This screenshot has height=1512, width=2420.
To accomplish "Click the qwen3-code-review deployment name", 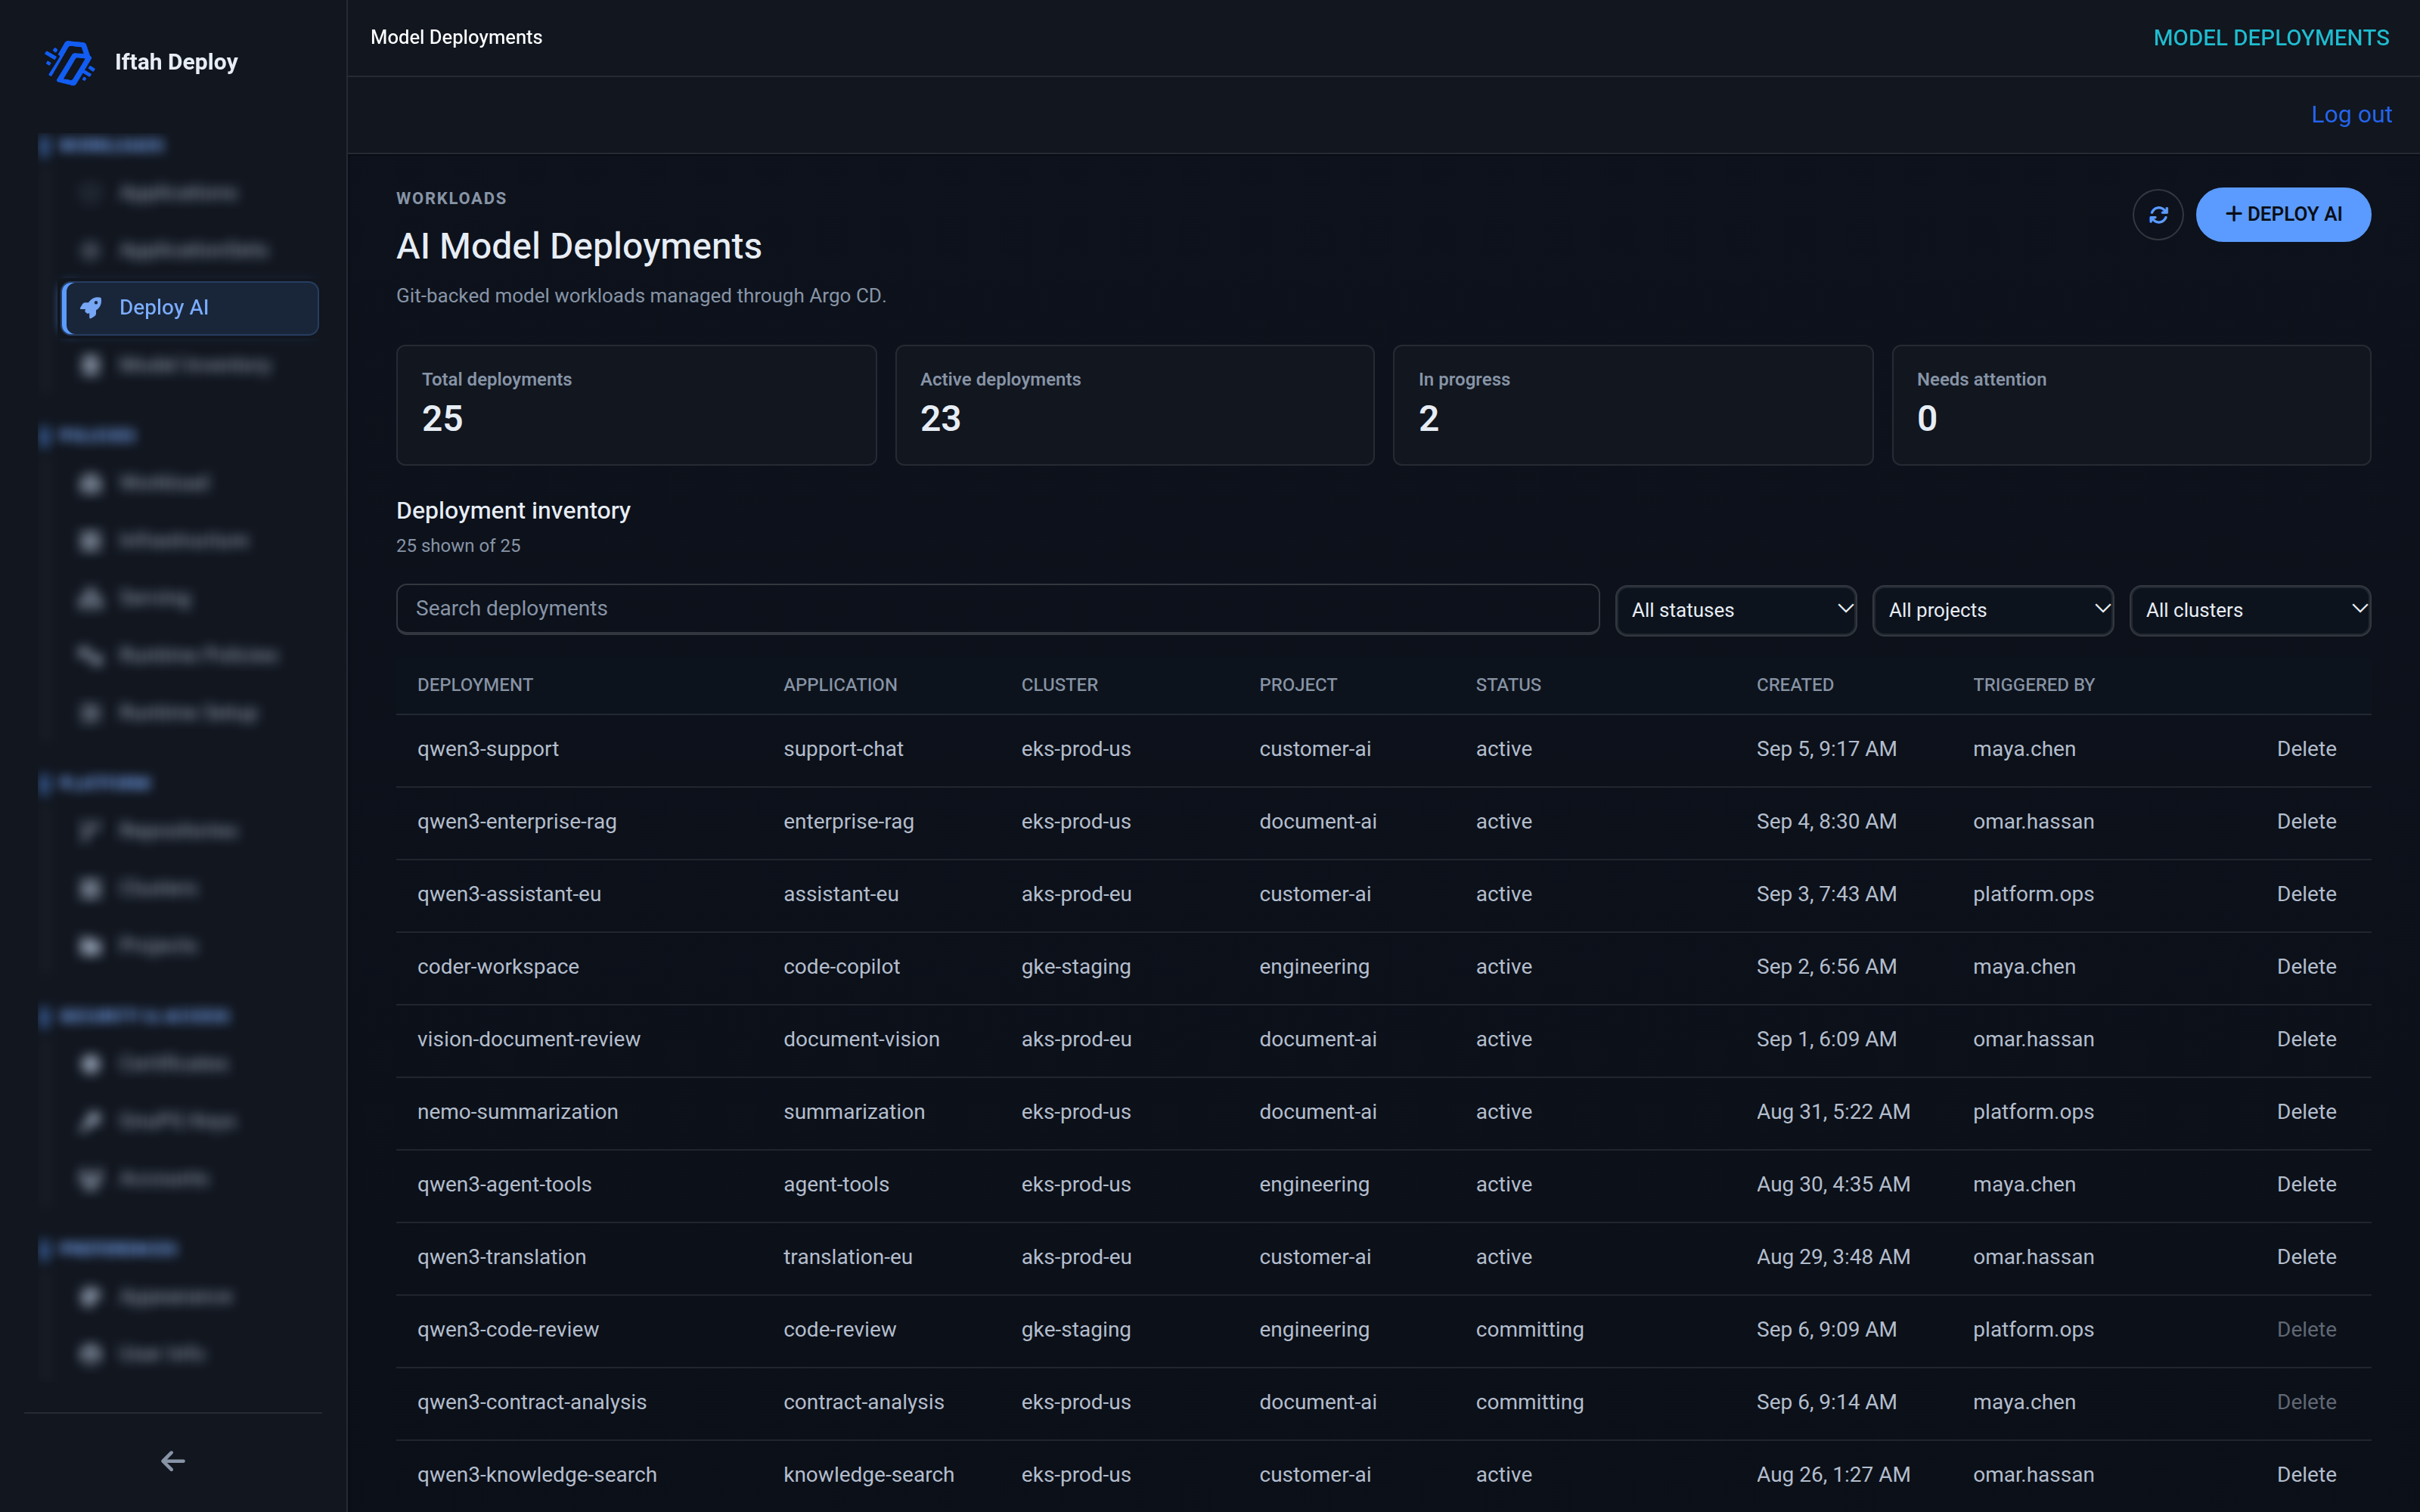I will [x=508, y=1330].
